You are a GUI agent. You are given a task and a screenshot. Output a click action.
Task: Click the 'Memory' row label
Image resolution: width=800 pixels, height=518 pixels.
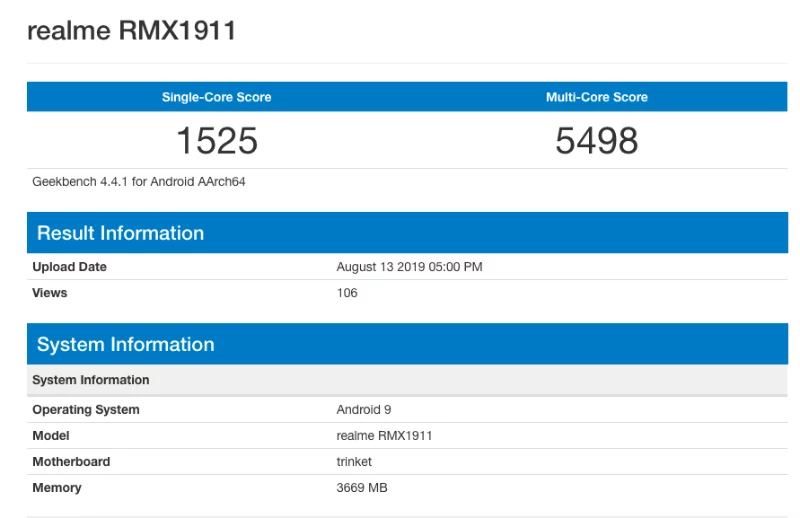[x=57, y=488]
